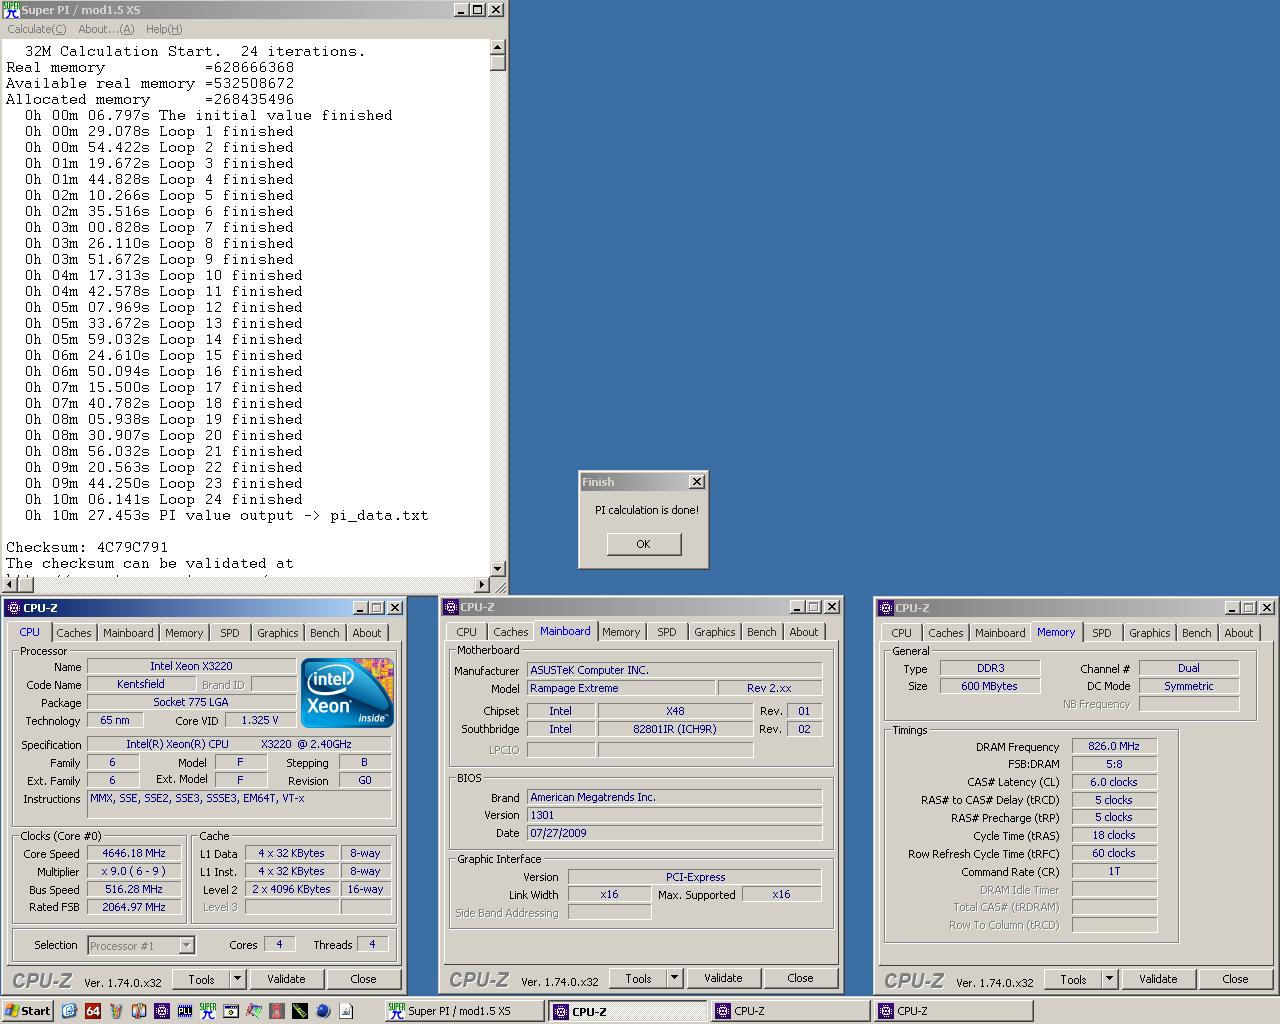The height and width of the screenshot is (1024, 1280).
Task: Open SPD tab in the Rampage Extreme mainboard window
Action: (x=667, y=632)
